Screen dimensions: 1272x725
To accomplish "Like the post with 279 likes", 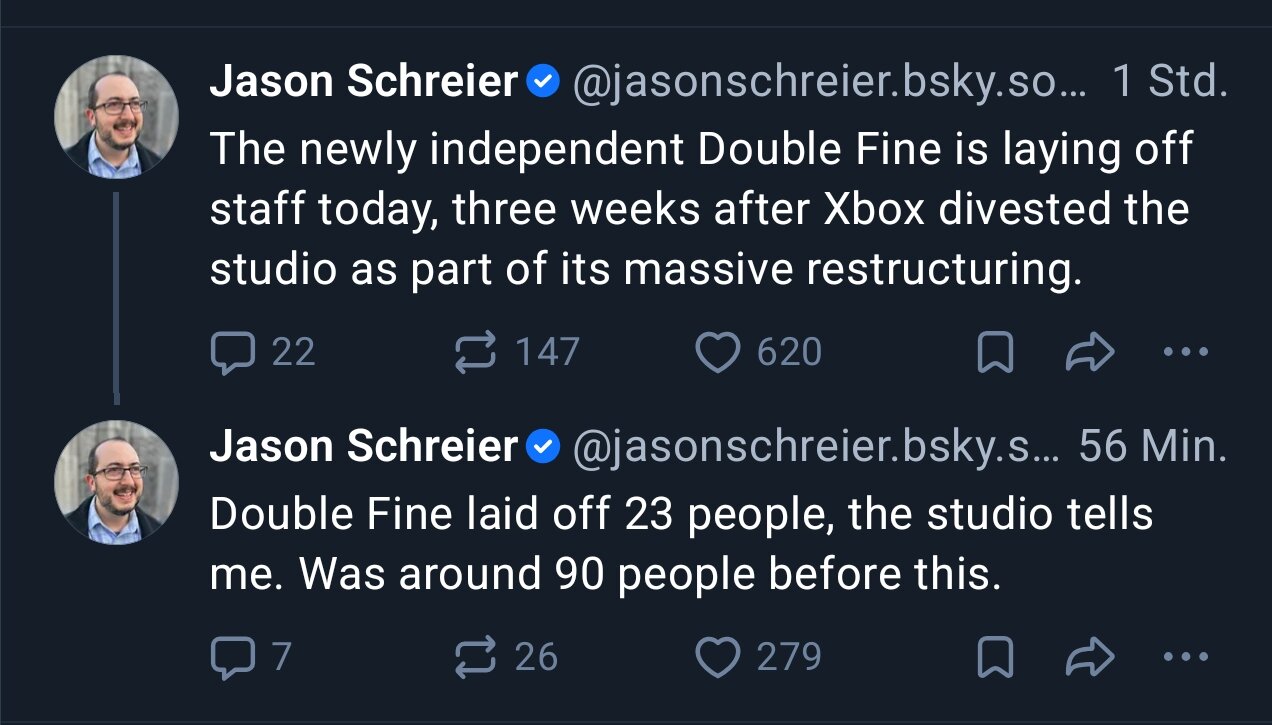I will [758, 657].
